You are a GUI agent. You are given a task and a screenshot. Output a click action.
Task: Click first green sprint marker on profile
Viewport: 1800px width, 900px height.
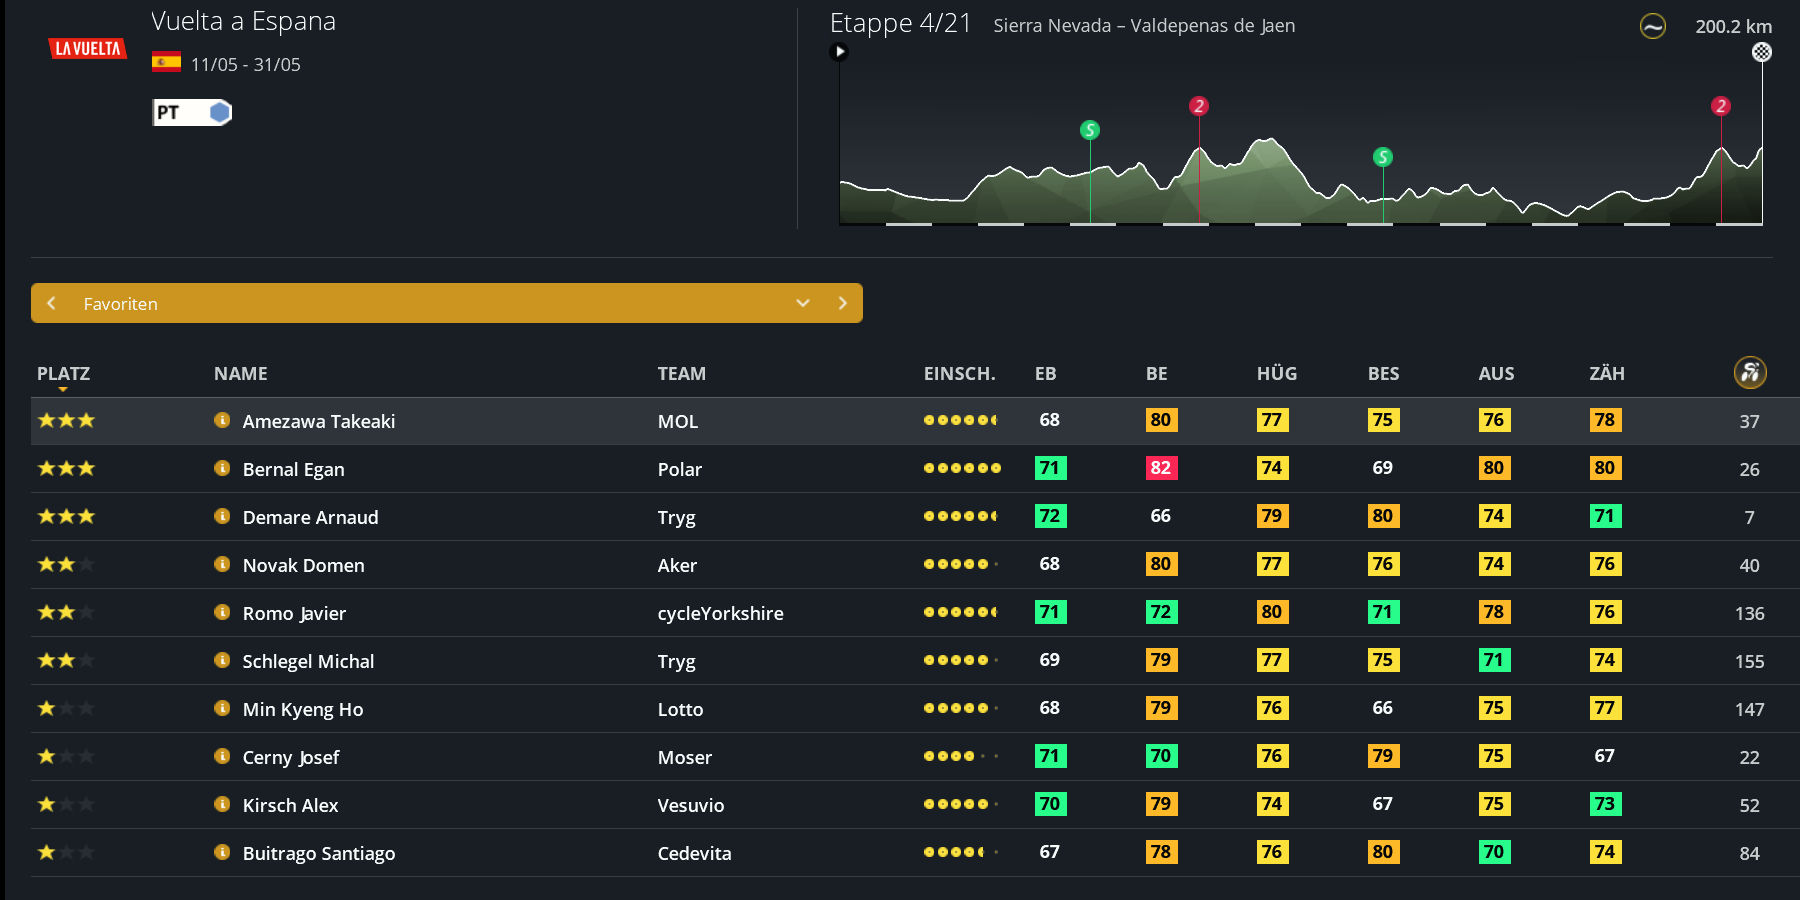[1090, 130]
